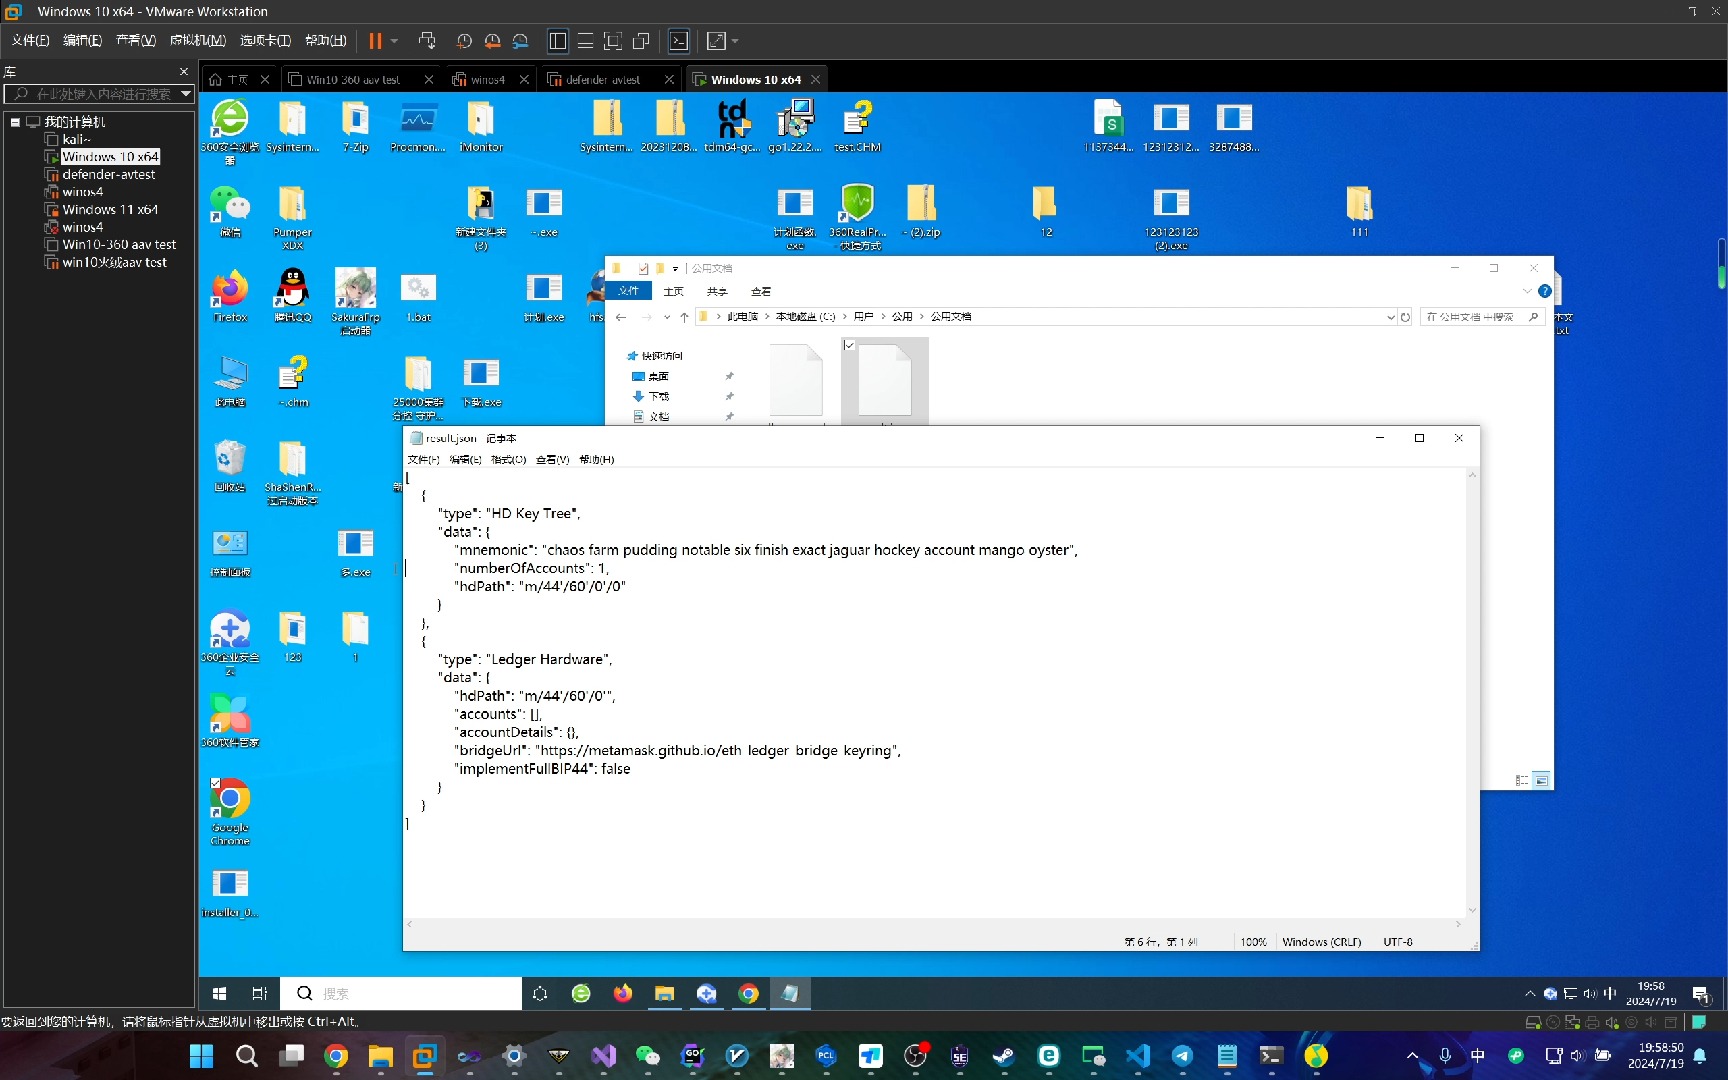Open the WeChat desktop icon

pos(230,211)
